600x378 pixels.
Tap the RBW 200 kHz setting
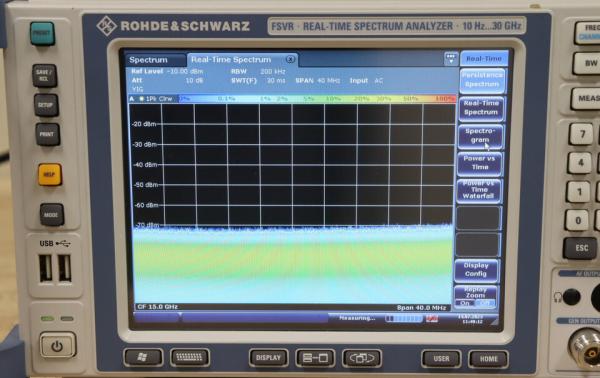click(258, 72)
